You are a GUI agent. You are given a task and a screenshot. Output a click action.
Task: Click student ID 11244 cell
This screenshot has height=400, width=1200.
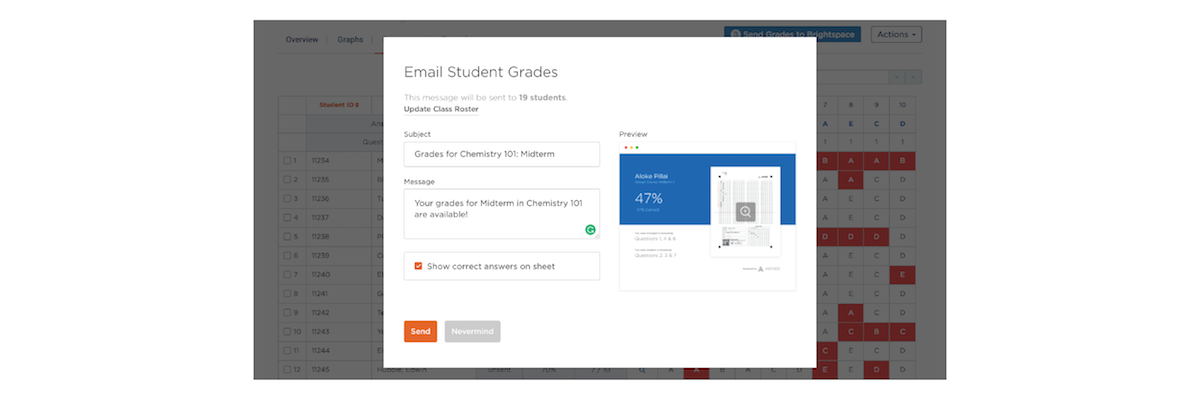[x=338, y=351]
